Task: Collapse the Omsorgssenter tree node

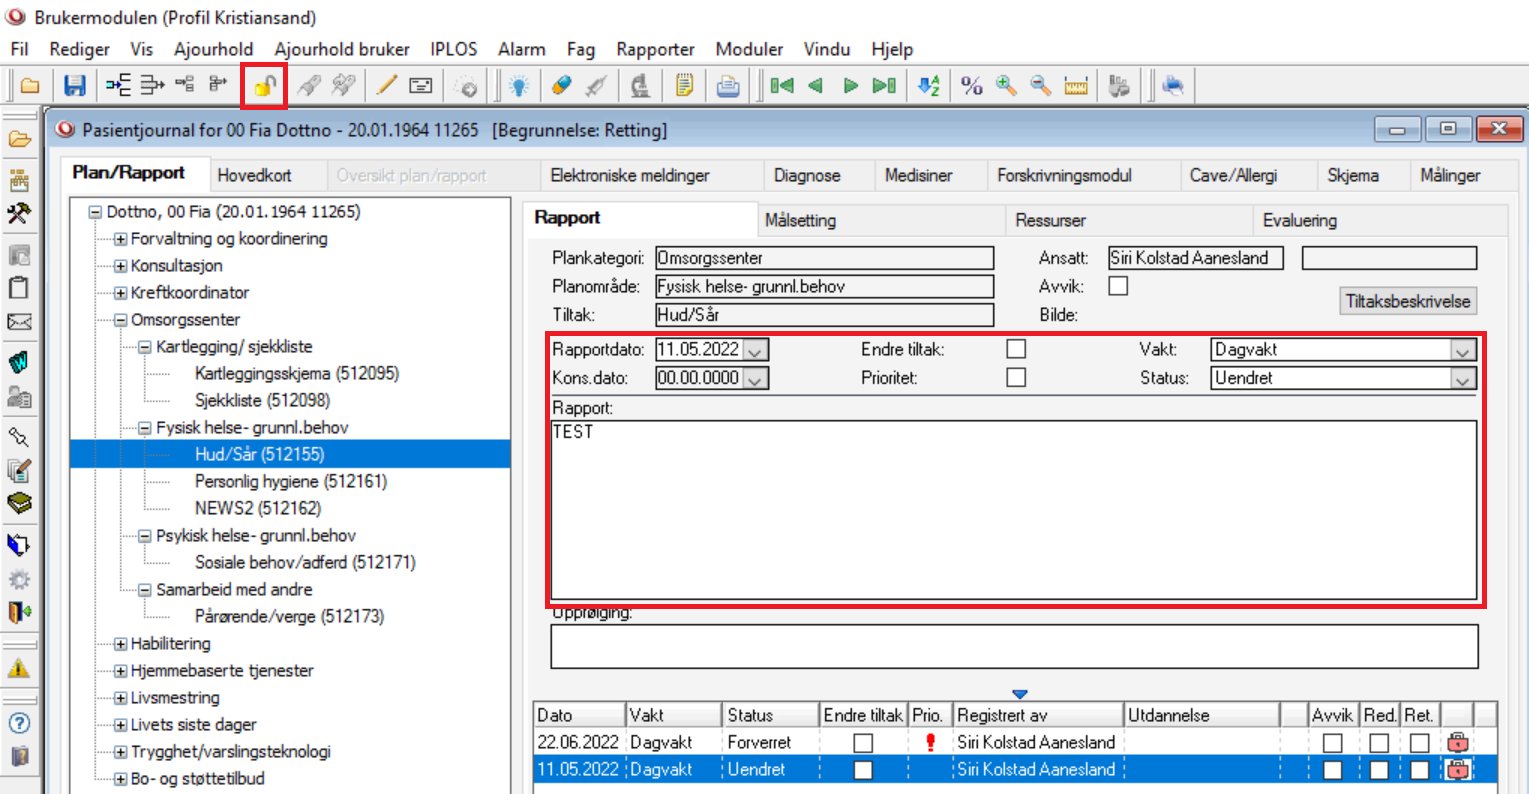Action: 120,320
